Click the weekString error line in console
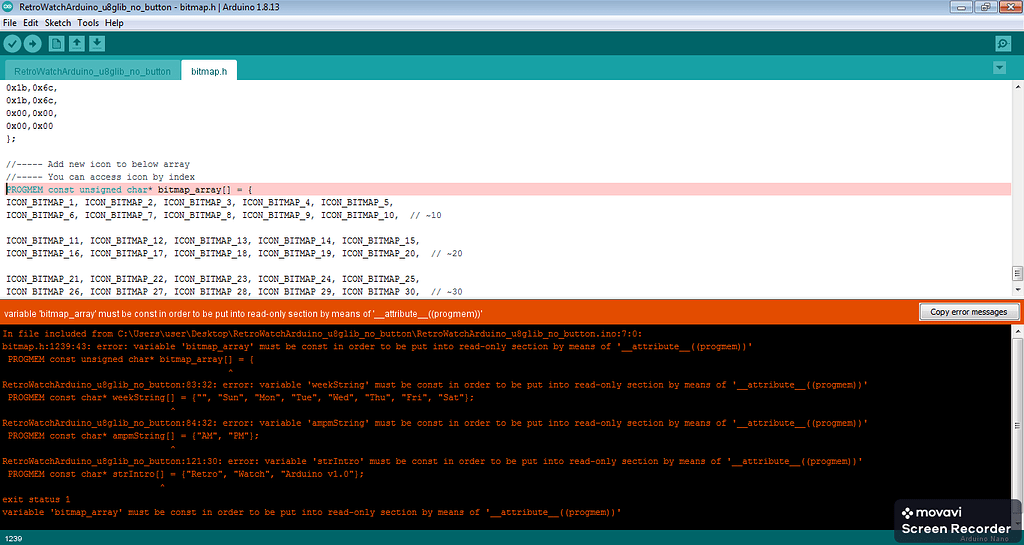This screenshot has height=545, width=1024. 435,384
